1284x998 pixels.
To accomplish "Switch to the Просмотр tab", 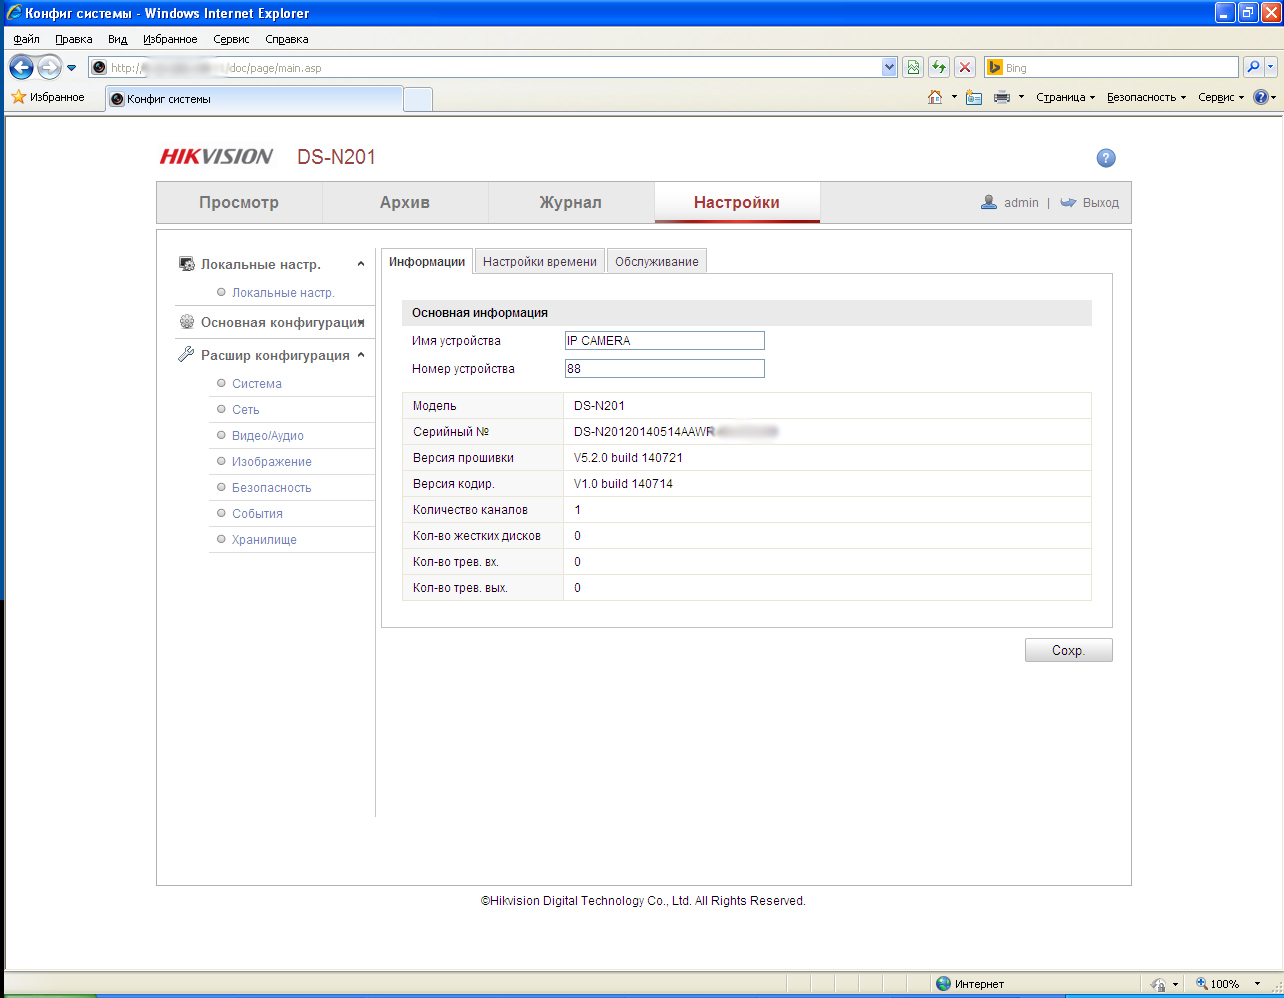I will [x=239, y=202].
